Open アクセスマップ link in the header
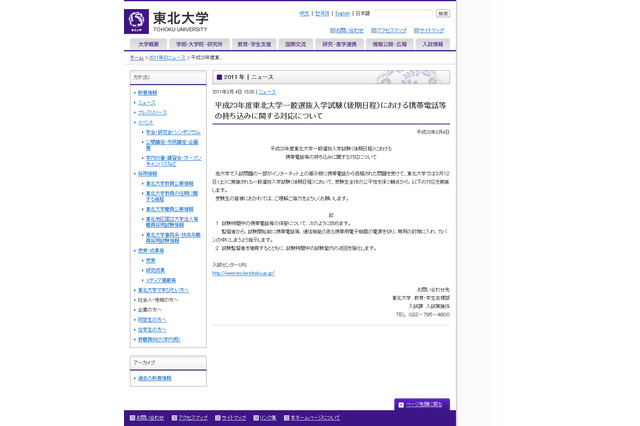Screen dimensions: 640x426 click(391, 30)
